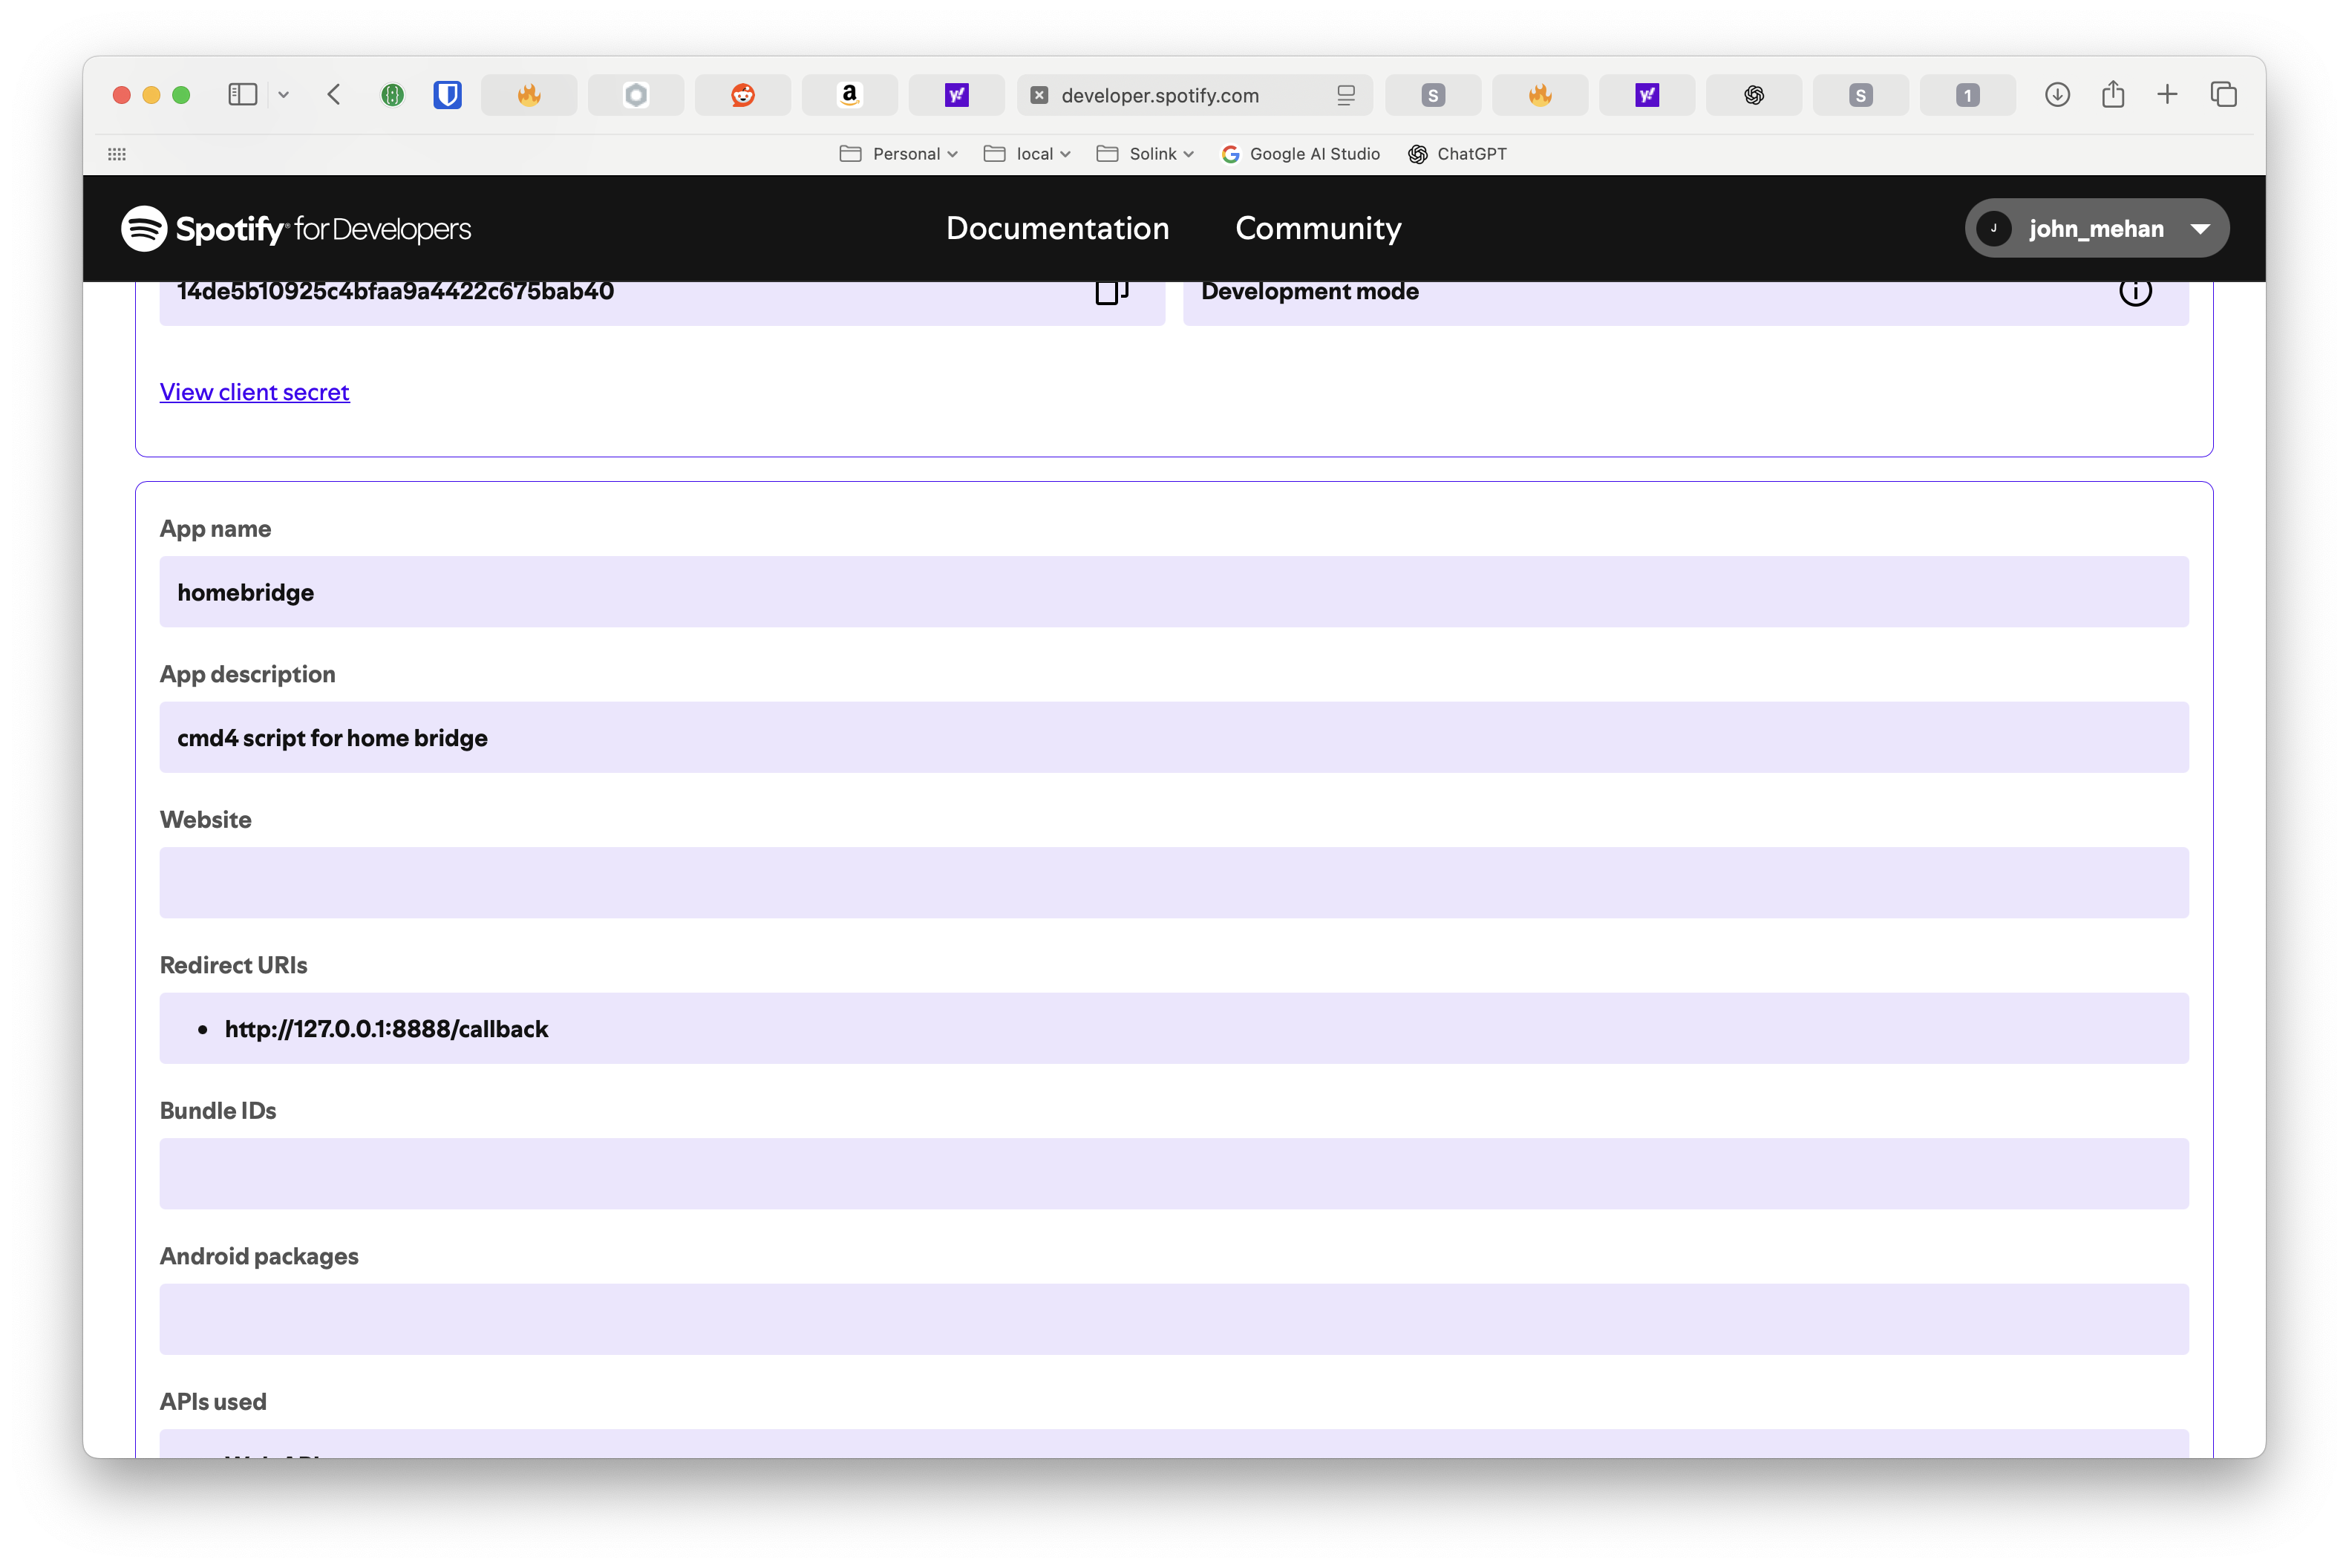Expand the Personal bookmarks folder
This screenshot has width=2349, height=1568.
(x=898, y=154)
